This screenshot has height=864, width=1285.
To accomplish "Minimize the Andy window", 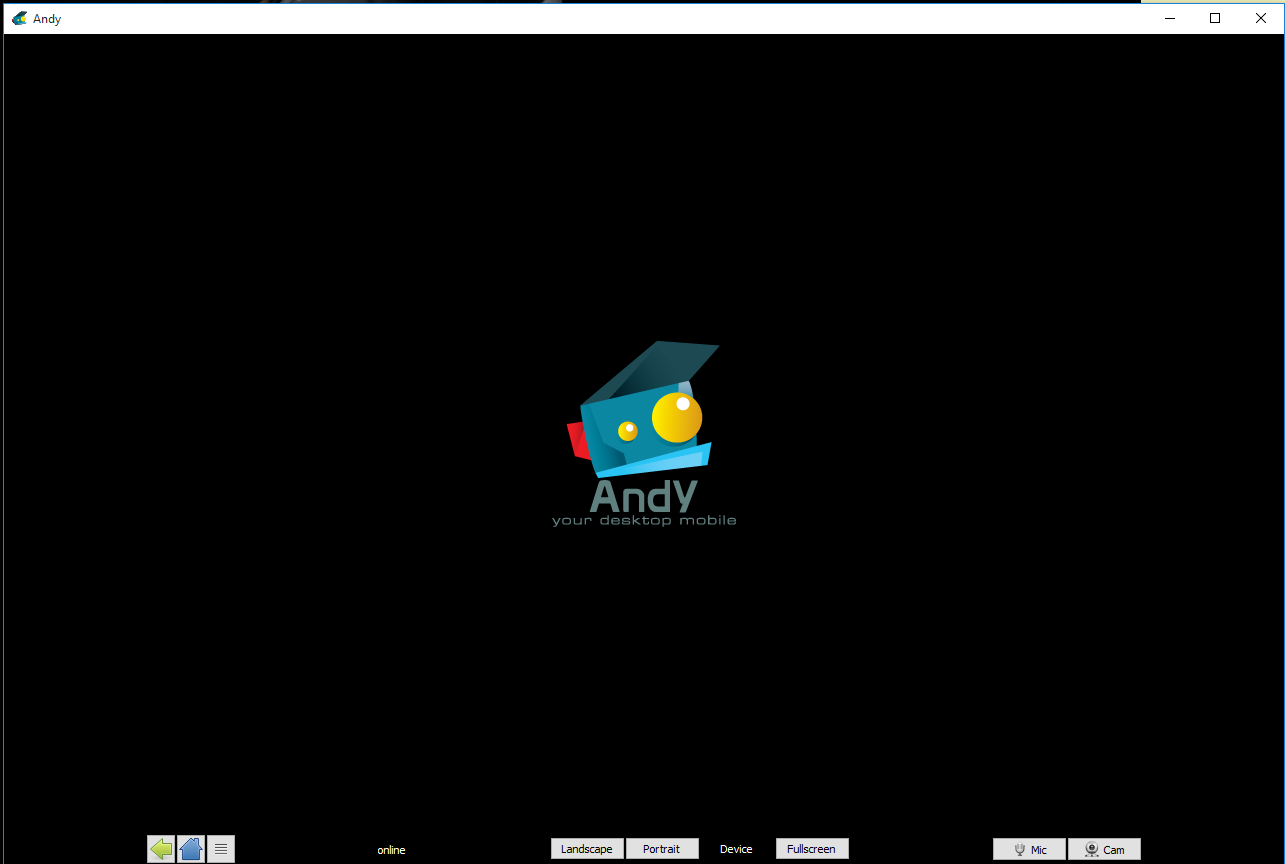I will pos(1170,18).
